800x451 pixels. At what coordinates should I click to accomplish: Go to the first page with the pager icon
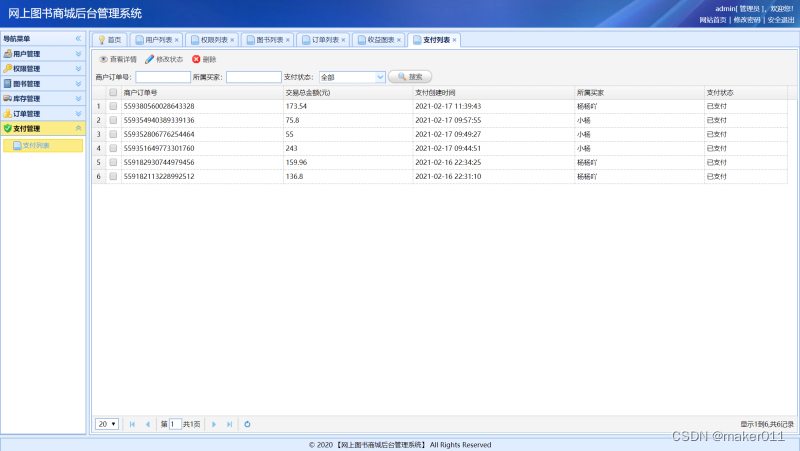click(132, 424)
